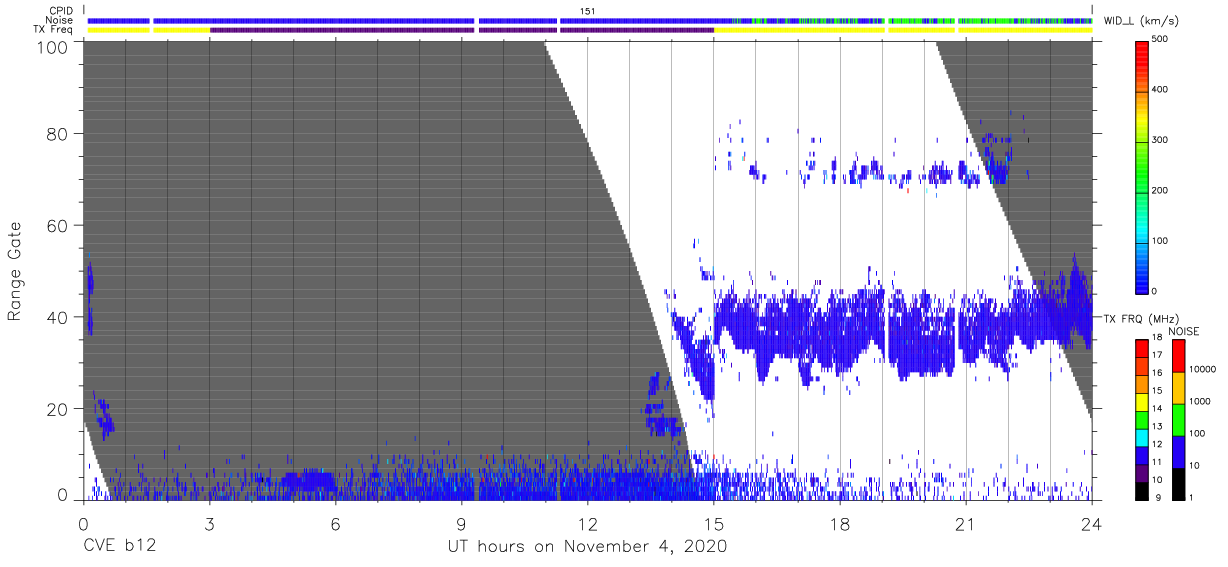The image size is (1228, 567).
Task: Click the '60' tick on the Range Gate axis
Action: [x=55, y=225]
